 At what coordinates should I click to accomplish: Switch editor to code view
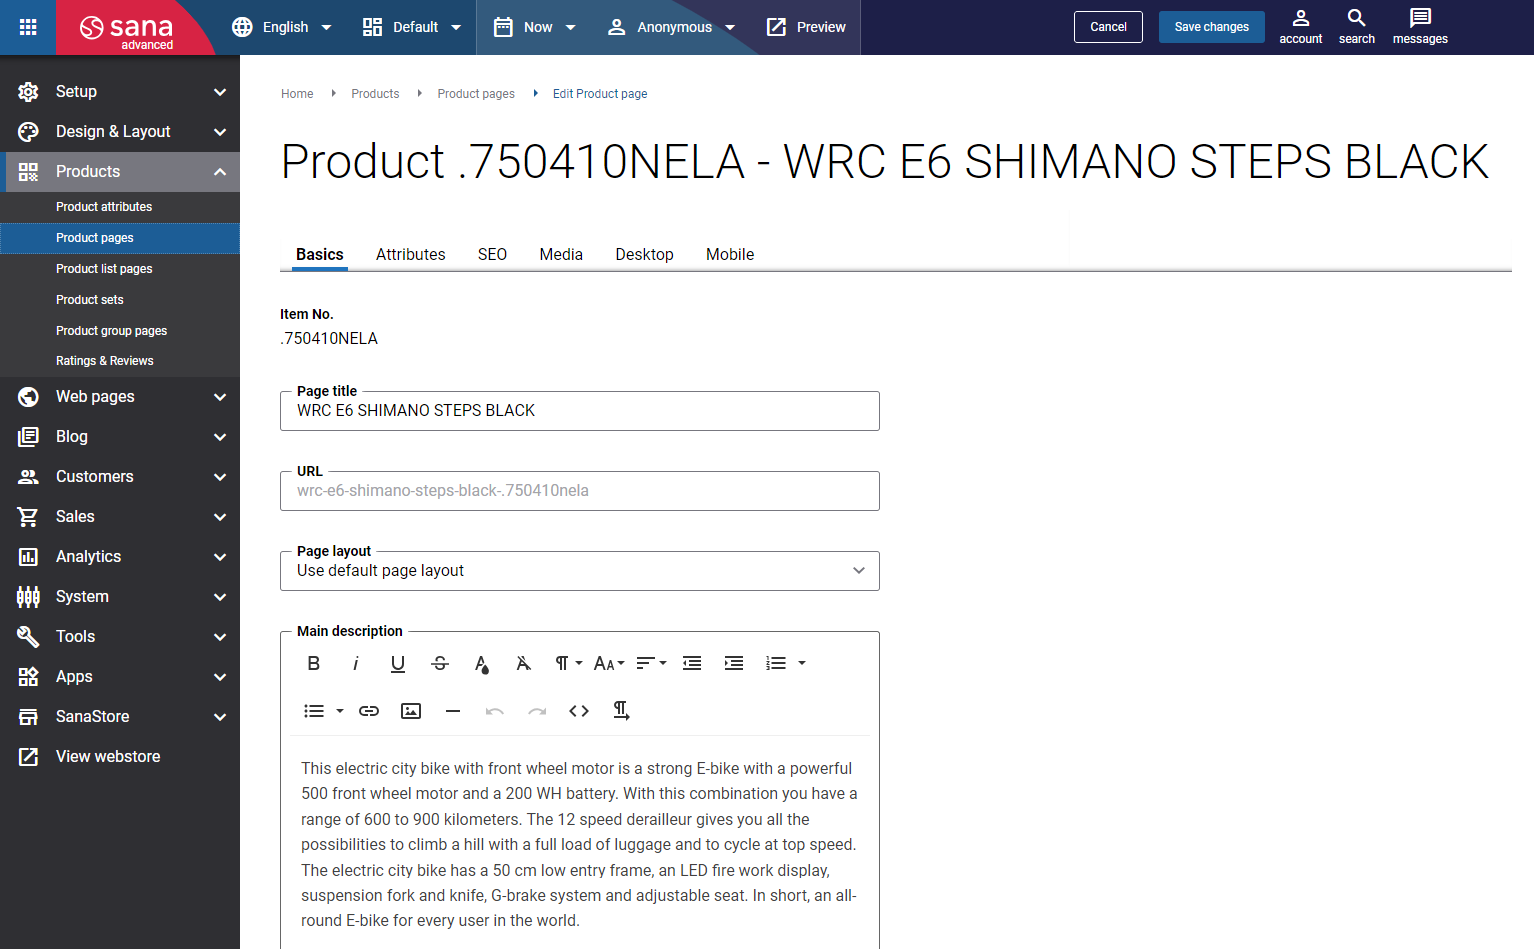(x=579, y=711)
